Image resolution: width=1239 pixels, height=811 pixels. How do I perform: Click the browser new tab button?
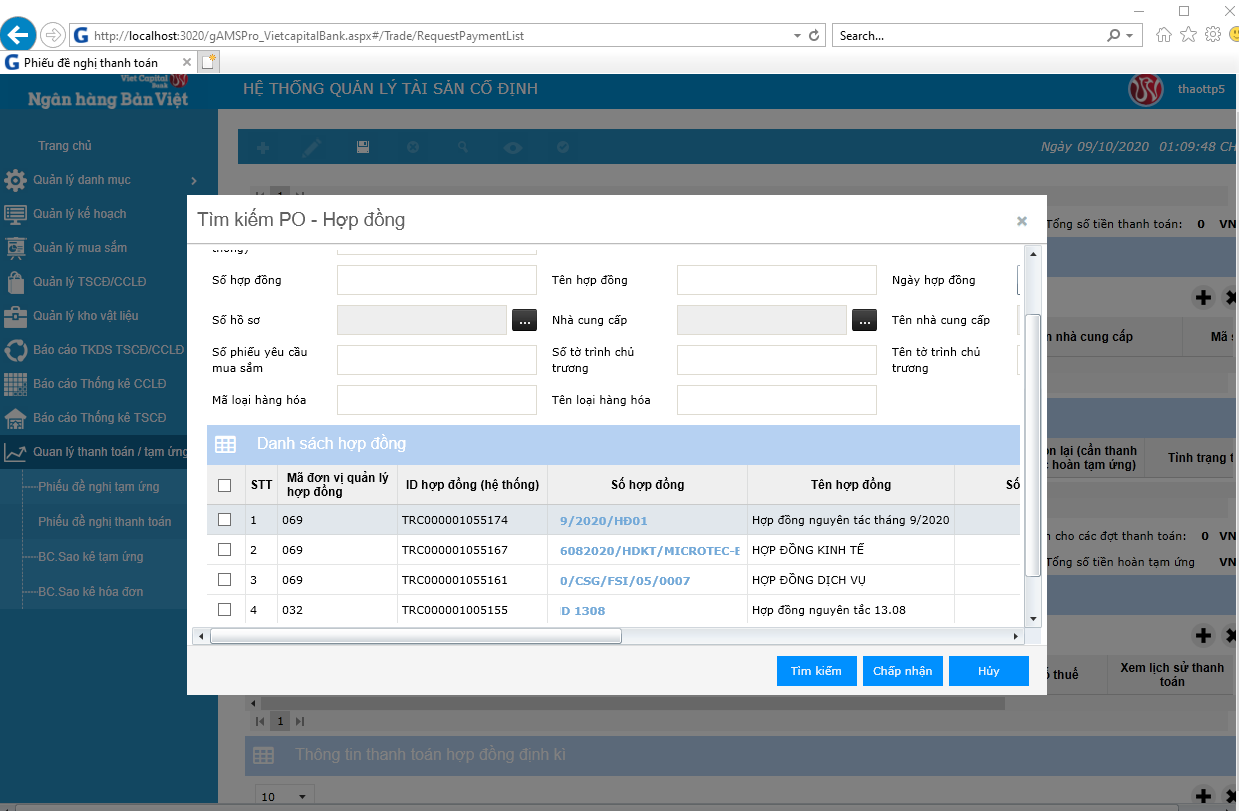pos(209,62)
